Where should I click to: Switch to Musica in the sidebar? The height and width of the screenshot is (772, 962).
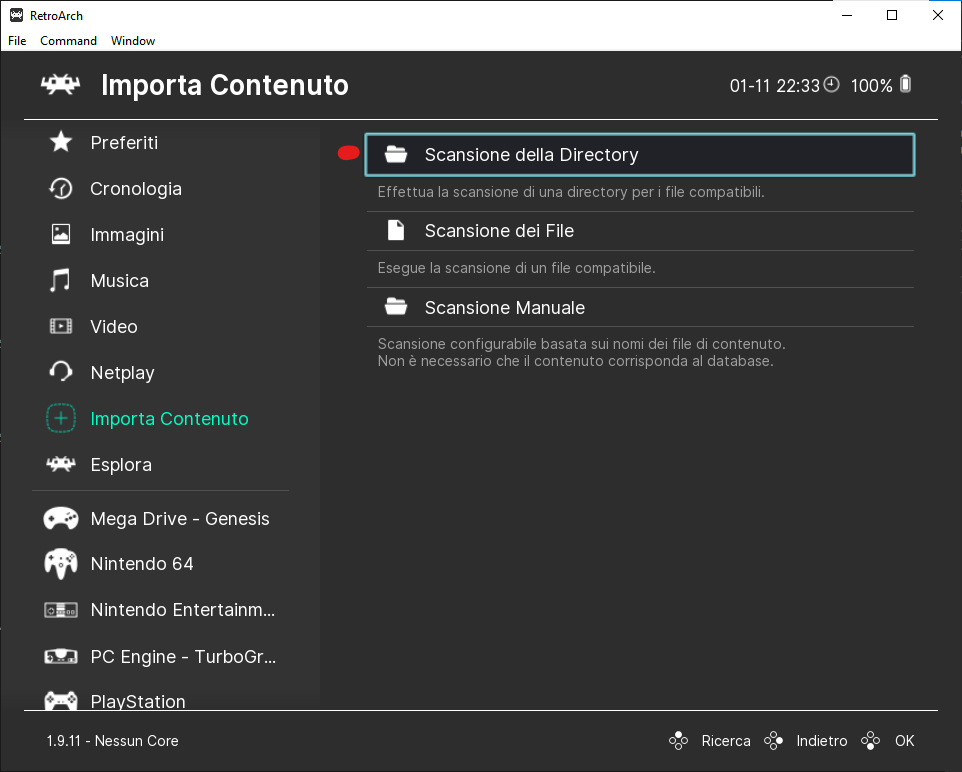tap(120, 280)
